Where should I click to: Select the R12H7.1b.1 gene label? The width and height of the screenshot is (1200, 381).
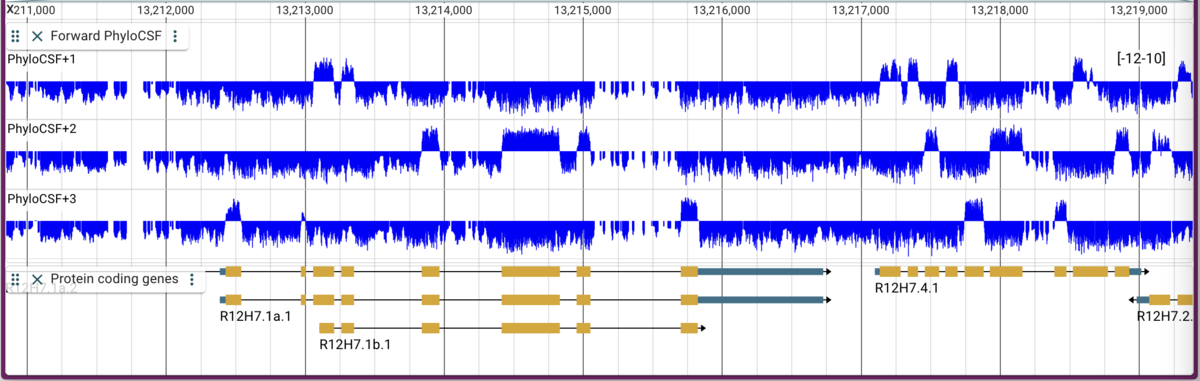(x=355, y=344)
